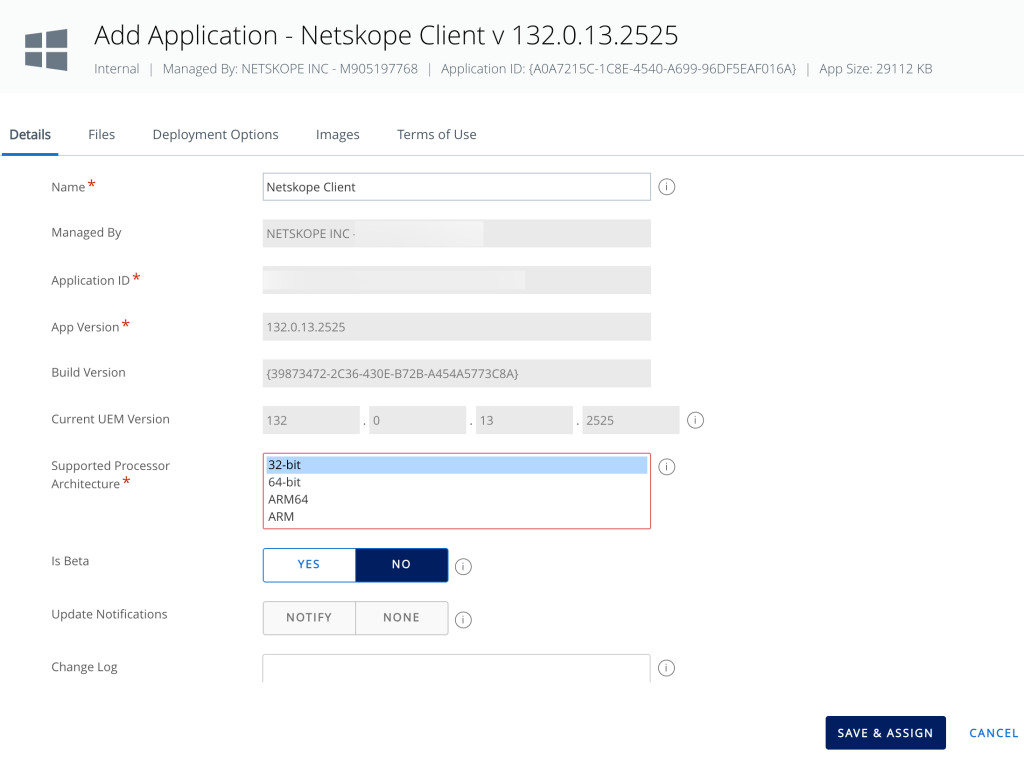Image resolution: width=1024 pixels, height=758 pixels.
Task: Click info icon next to Update Notifications
Action: 463,620
